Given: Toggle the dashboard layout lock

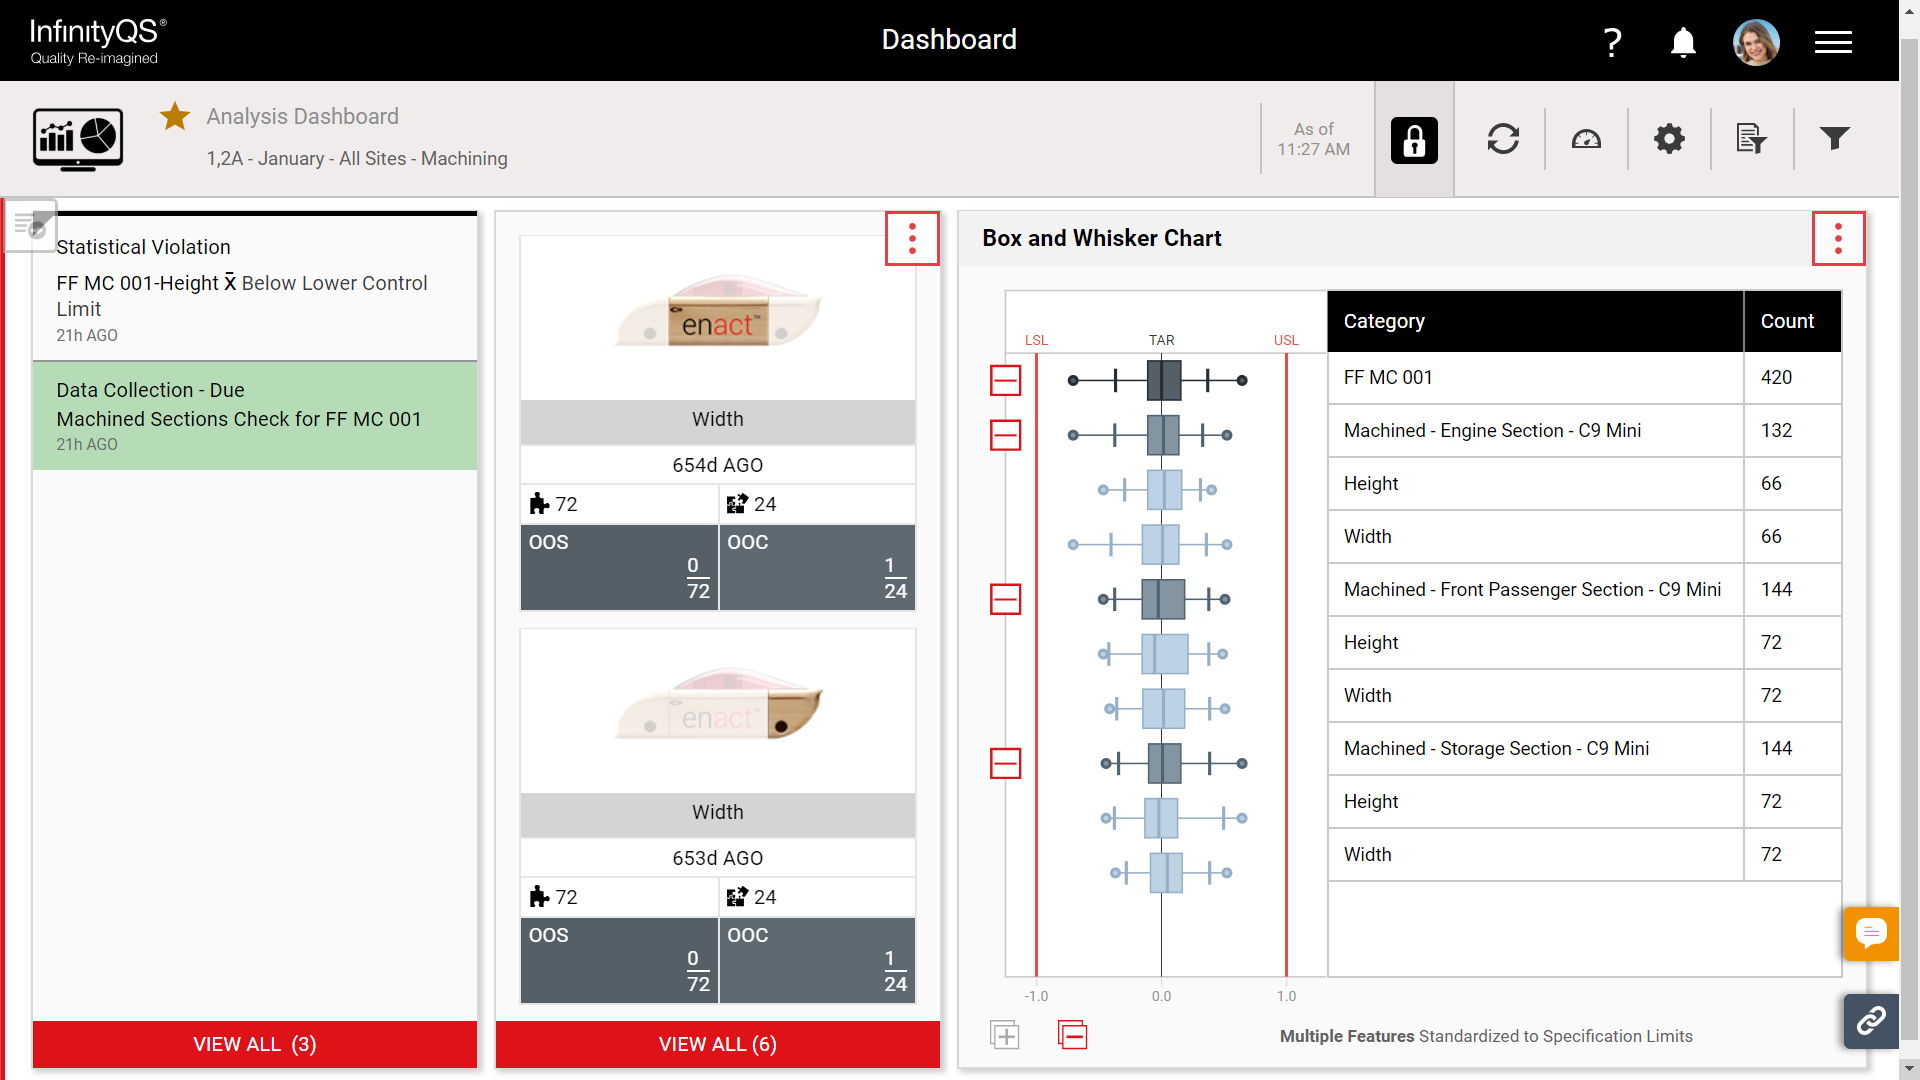Looking at the screenshot, I should (1414, 139).
